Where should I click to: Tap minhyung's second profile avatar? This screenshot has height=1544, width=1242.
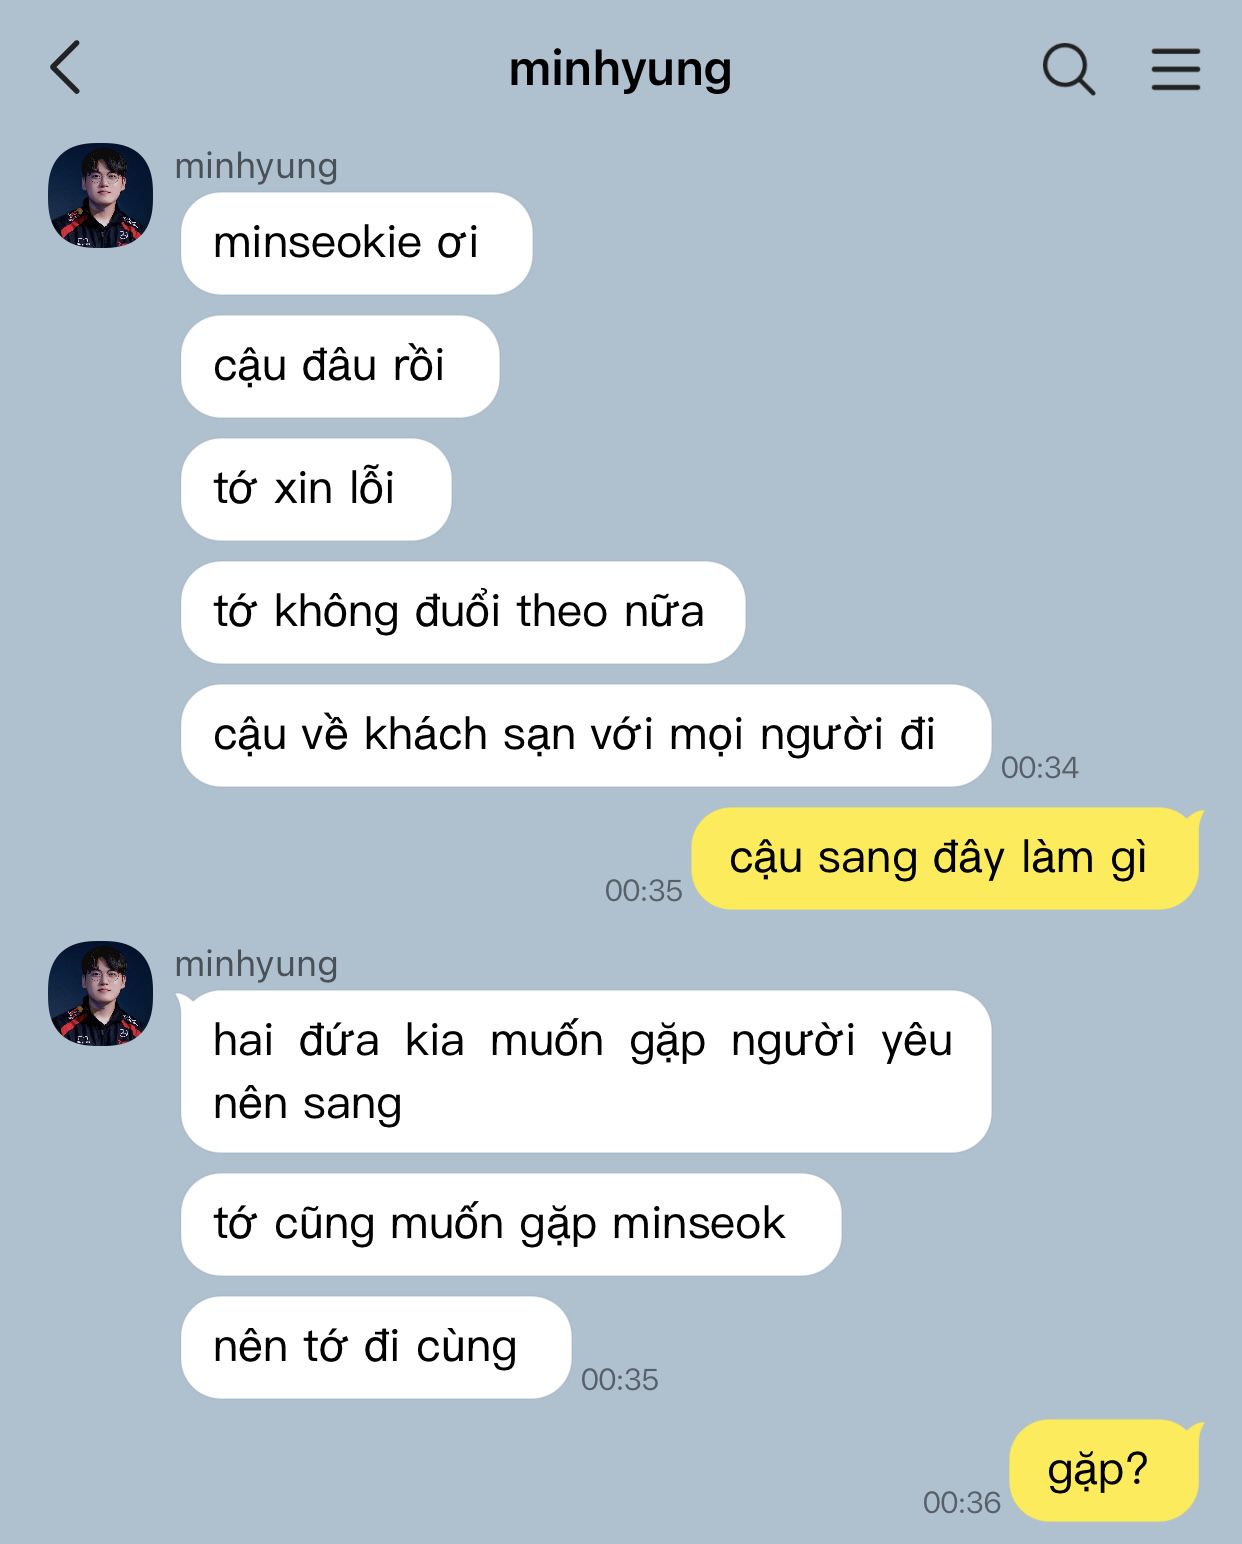tap(100, 993)
